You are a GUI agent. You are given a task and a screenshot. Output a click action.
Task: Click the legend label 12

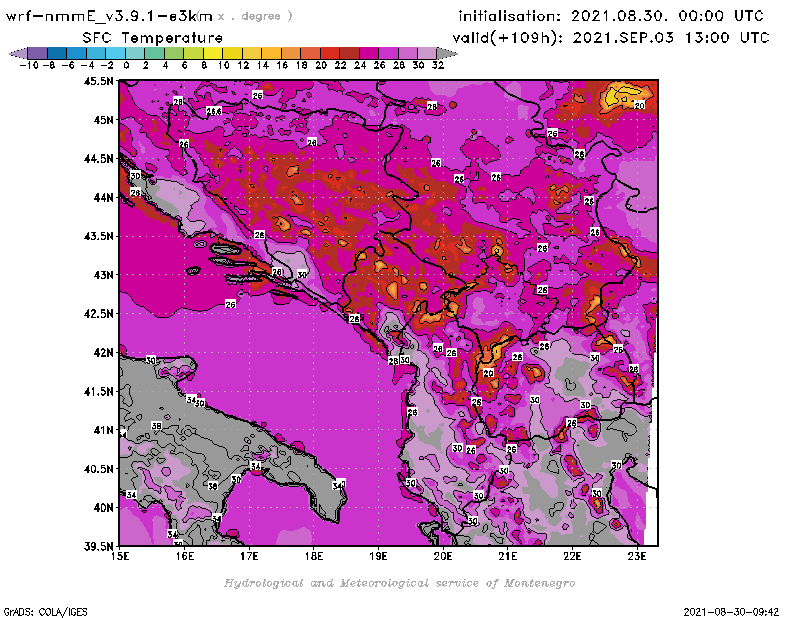coord(243,65)
